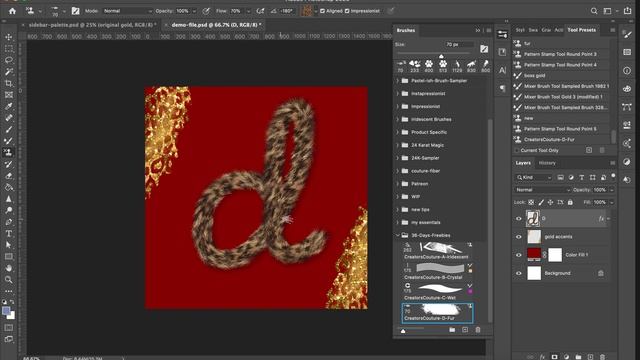Select the Lasso tool
Viewport: 640px width, 360px height.
point(9,60)
